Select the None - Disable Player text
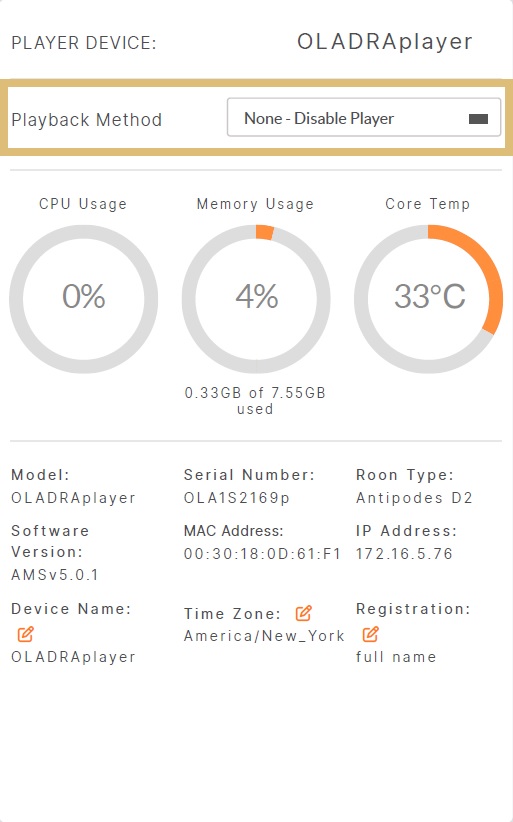Screen dimensions: 513x822 tap(319, 118)
